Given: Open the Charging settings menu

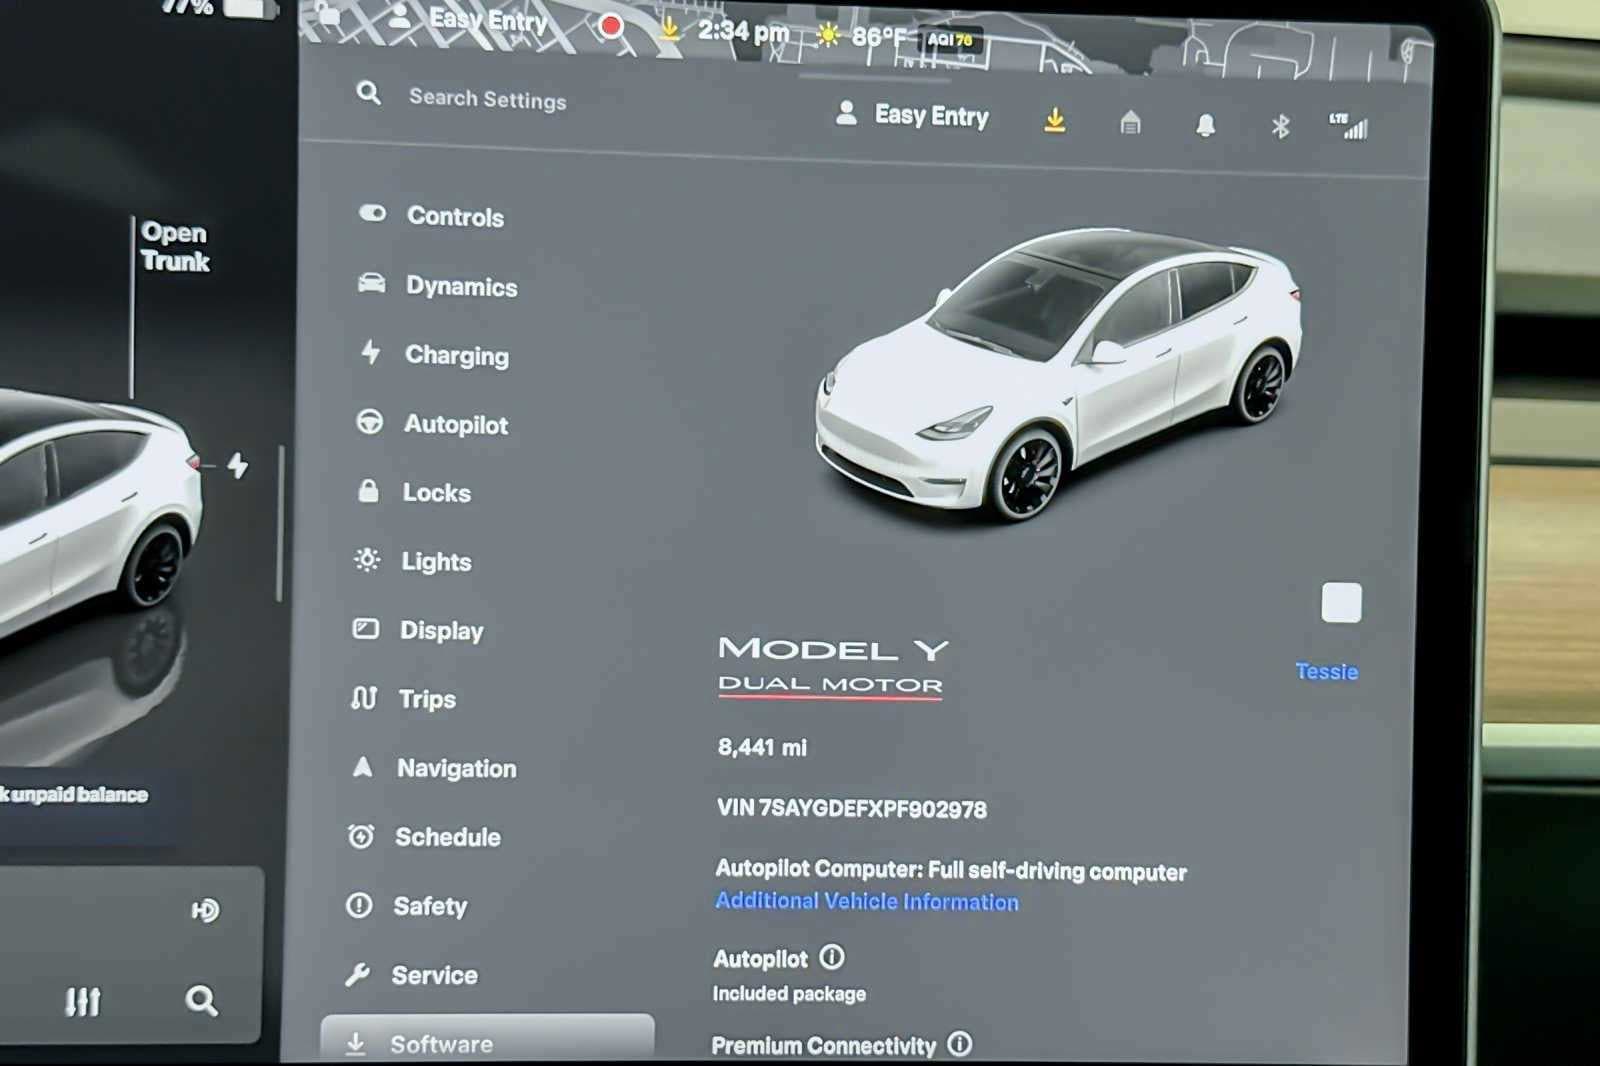Looking at the screenshot, I should tap(434, 354).
